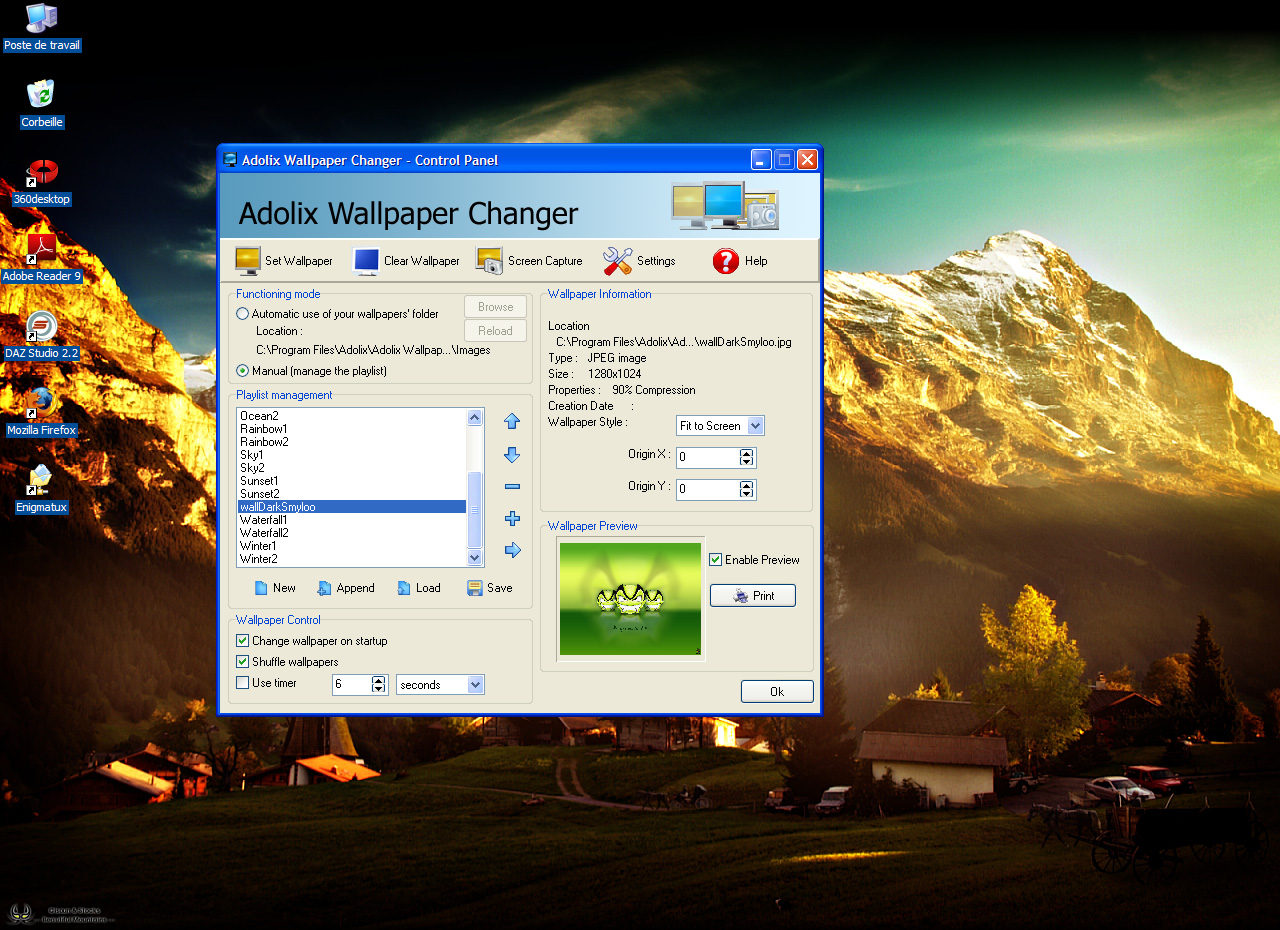Viewport: 1280px width, 930px height.
Task: Remove playlist item with the minus icon
Action: click(512, 487)
